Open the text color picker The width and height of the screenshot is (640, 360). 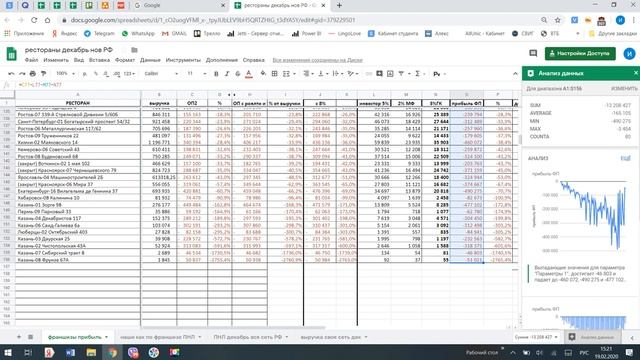(x=249, y=74)
